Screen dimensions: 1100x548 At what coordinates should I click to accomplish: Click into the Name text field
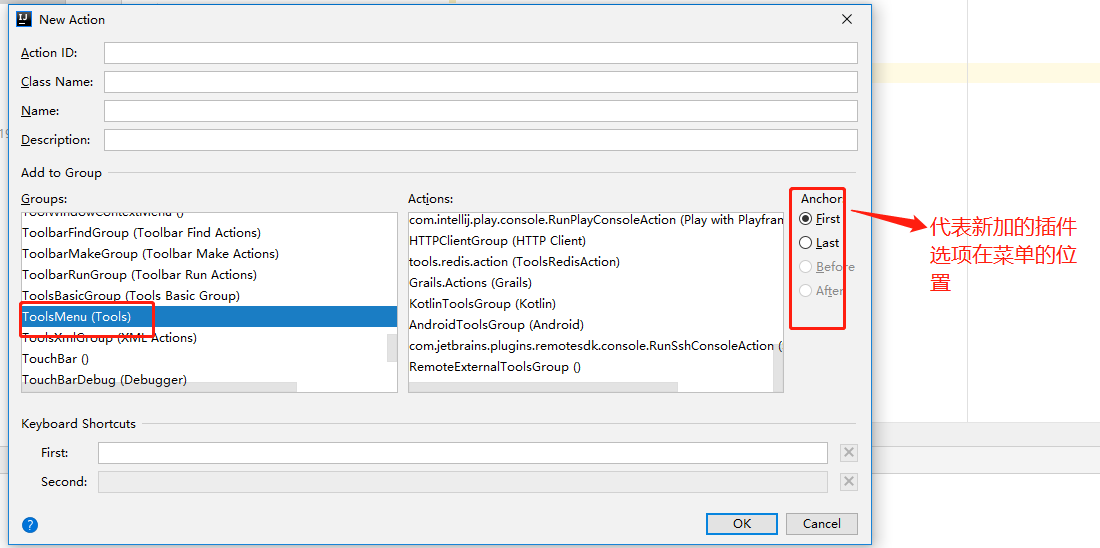[x=481, y=111]
